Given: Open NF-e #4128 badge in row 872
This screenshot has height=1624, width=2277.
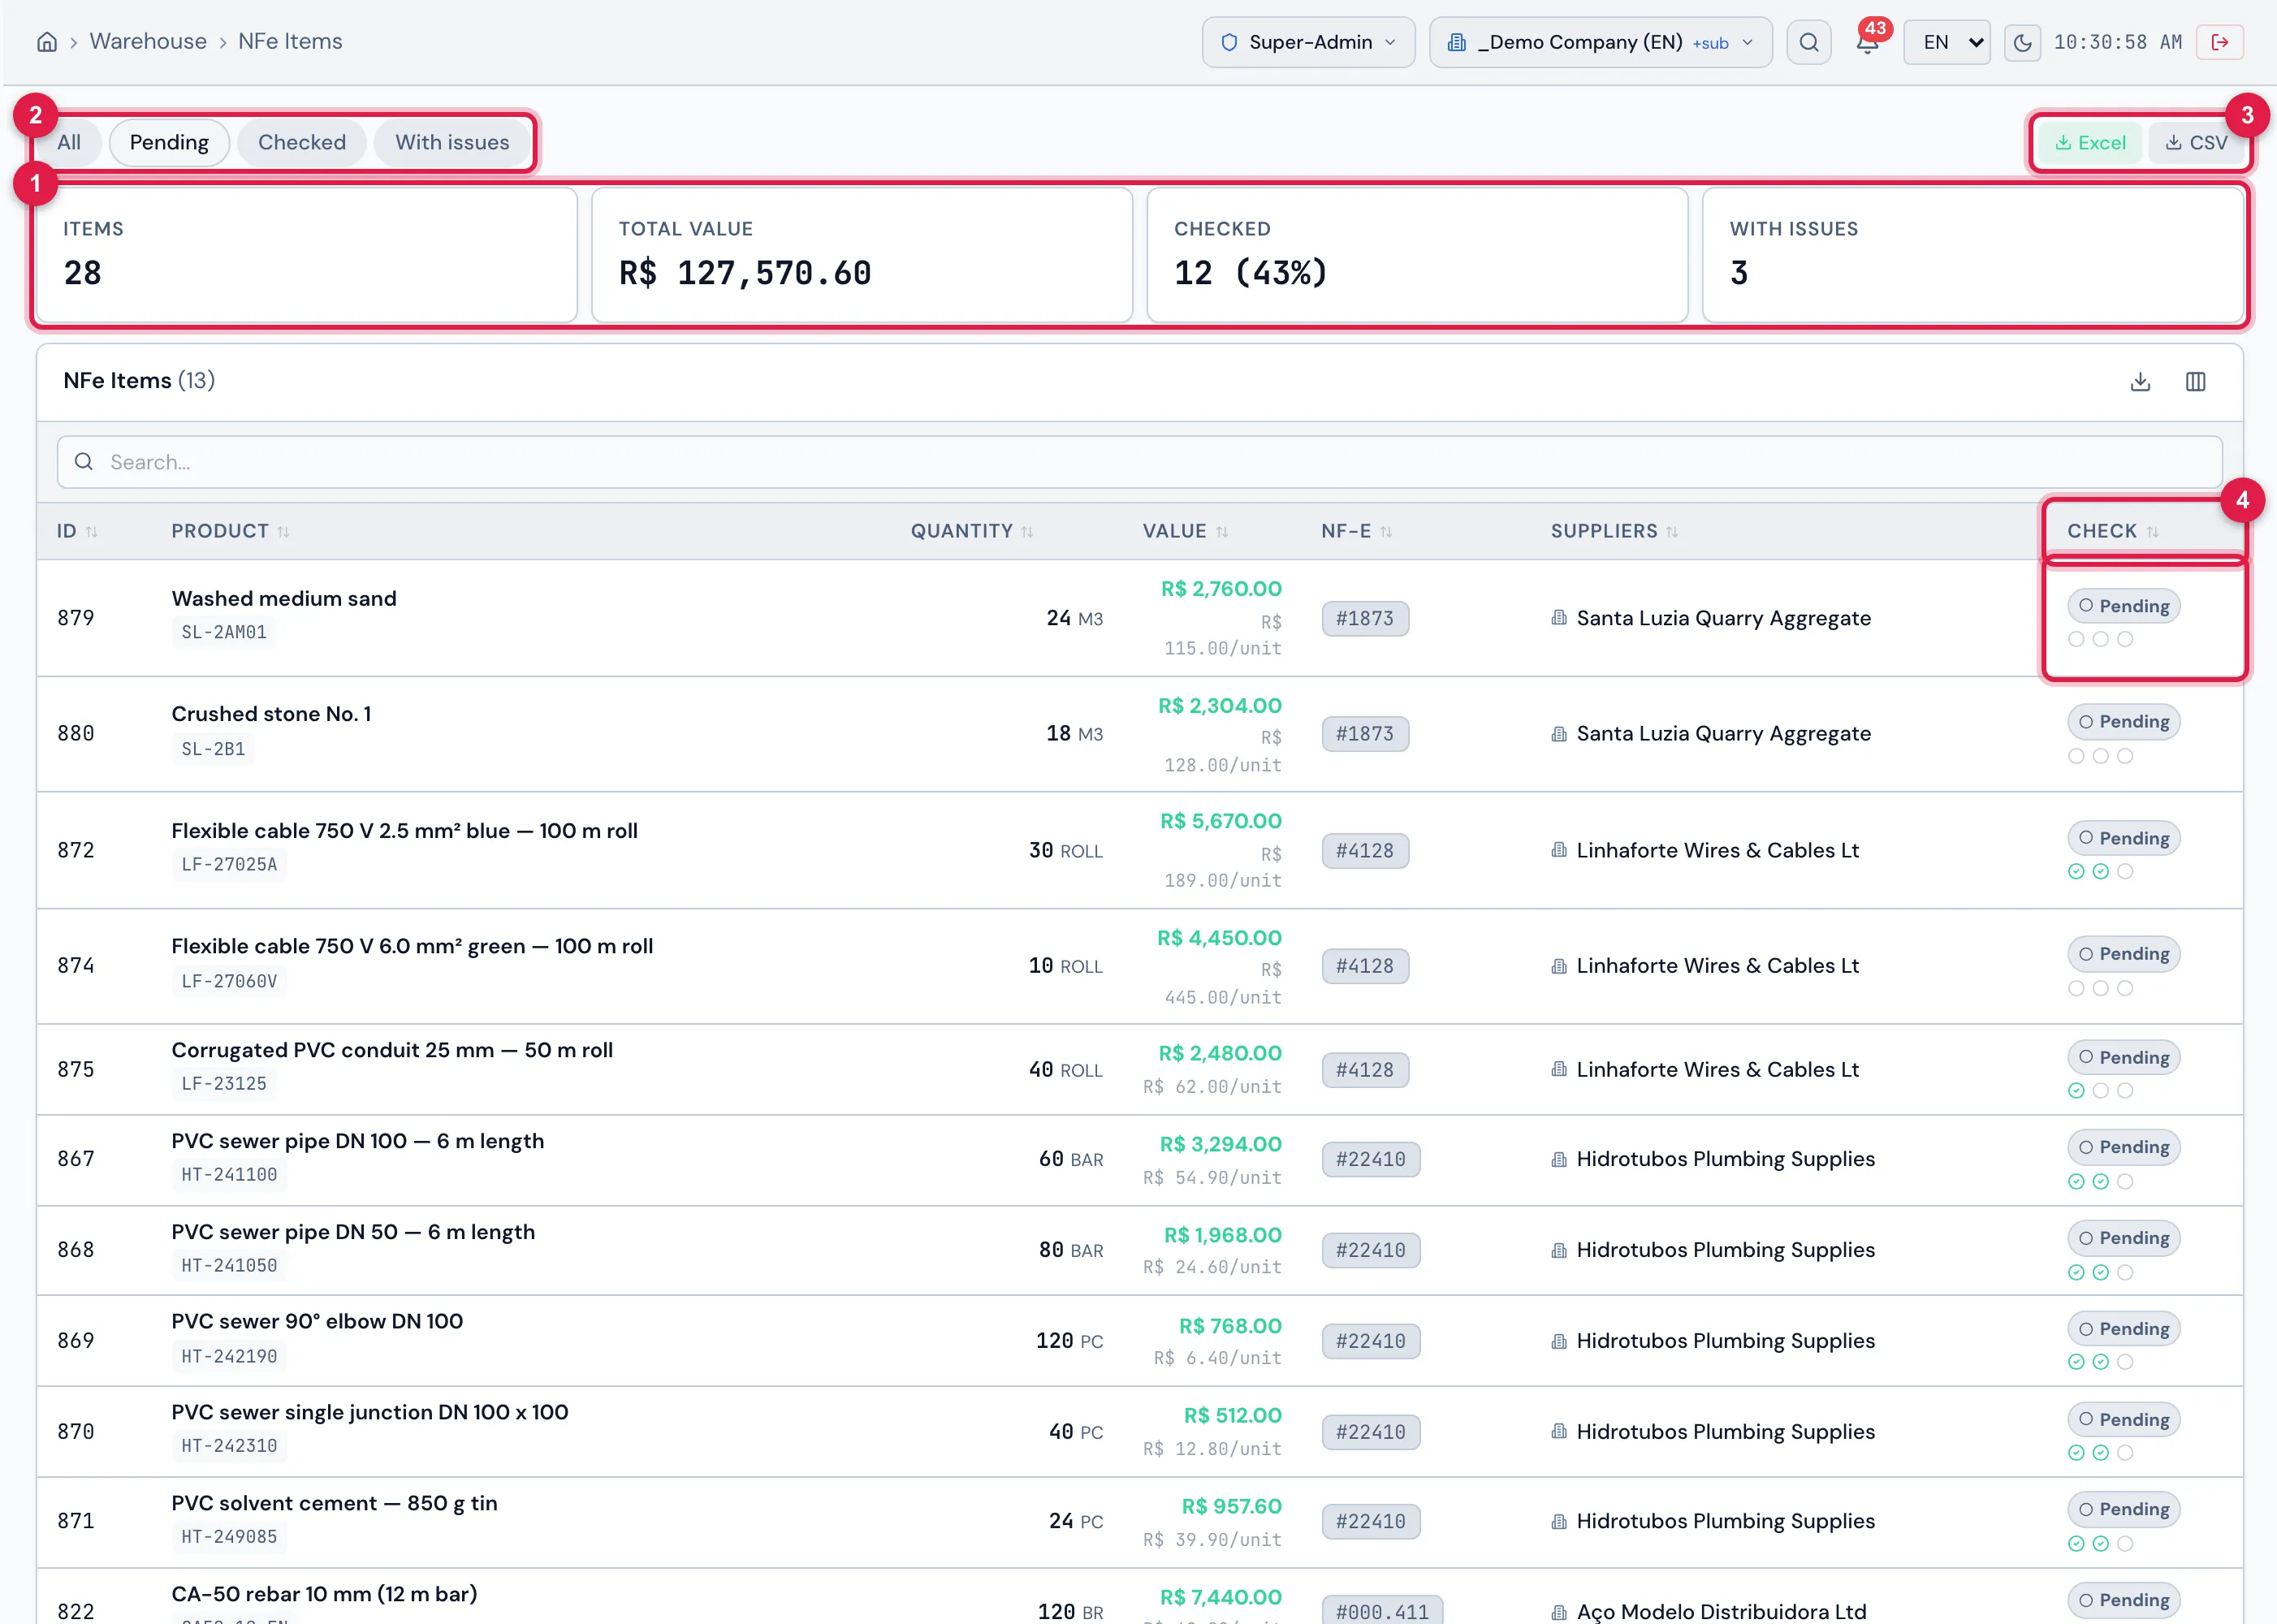Looking at the screenshot, I should 1365,851.
